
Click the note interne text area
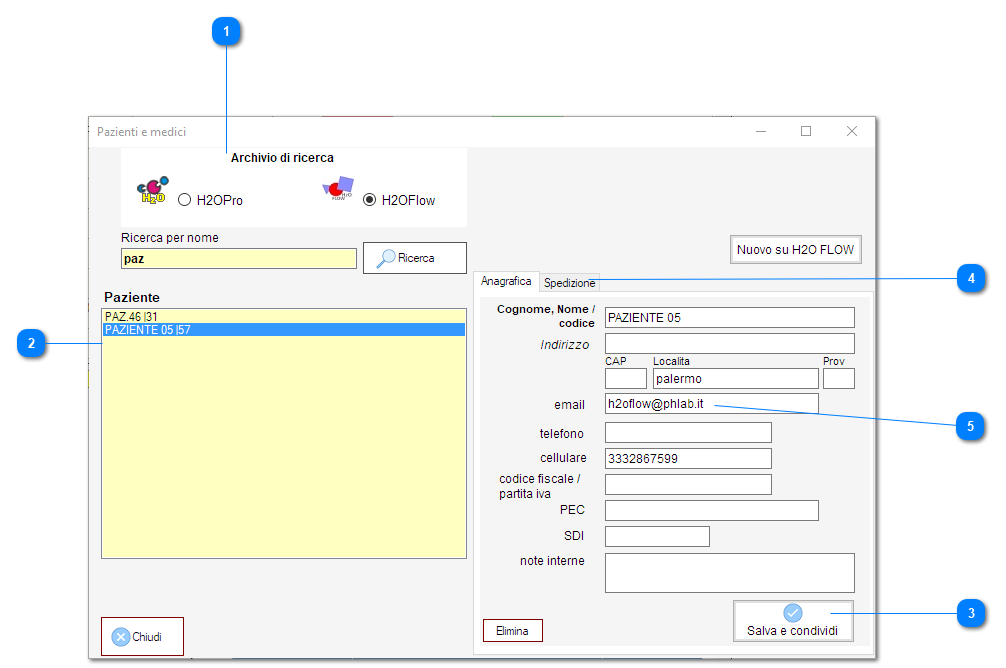729,572
